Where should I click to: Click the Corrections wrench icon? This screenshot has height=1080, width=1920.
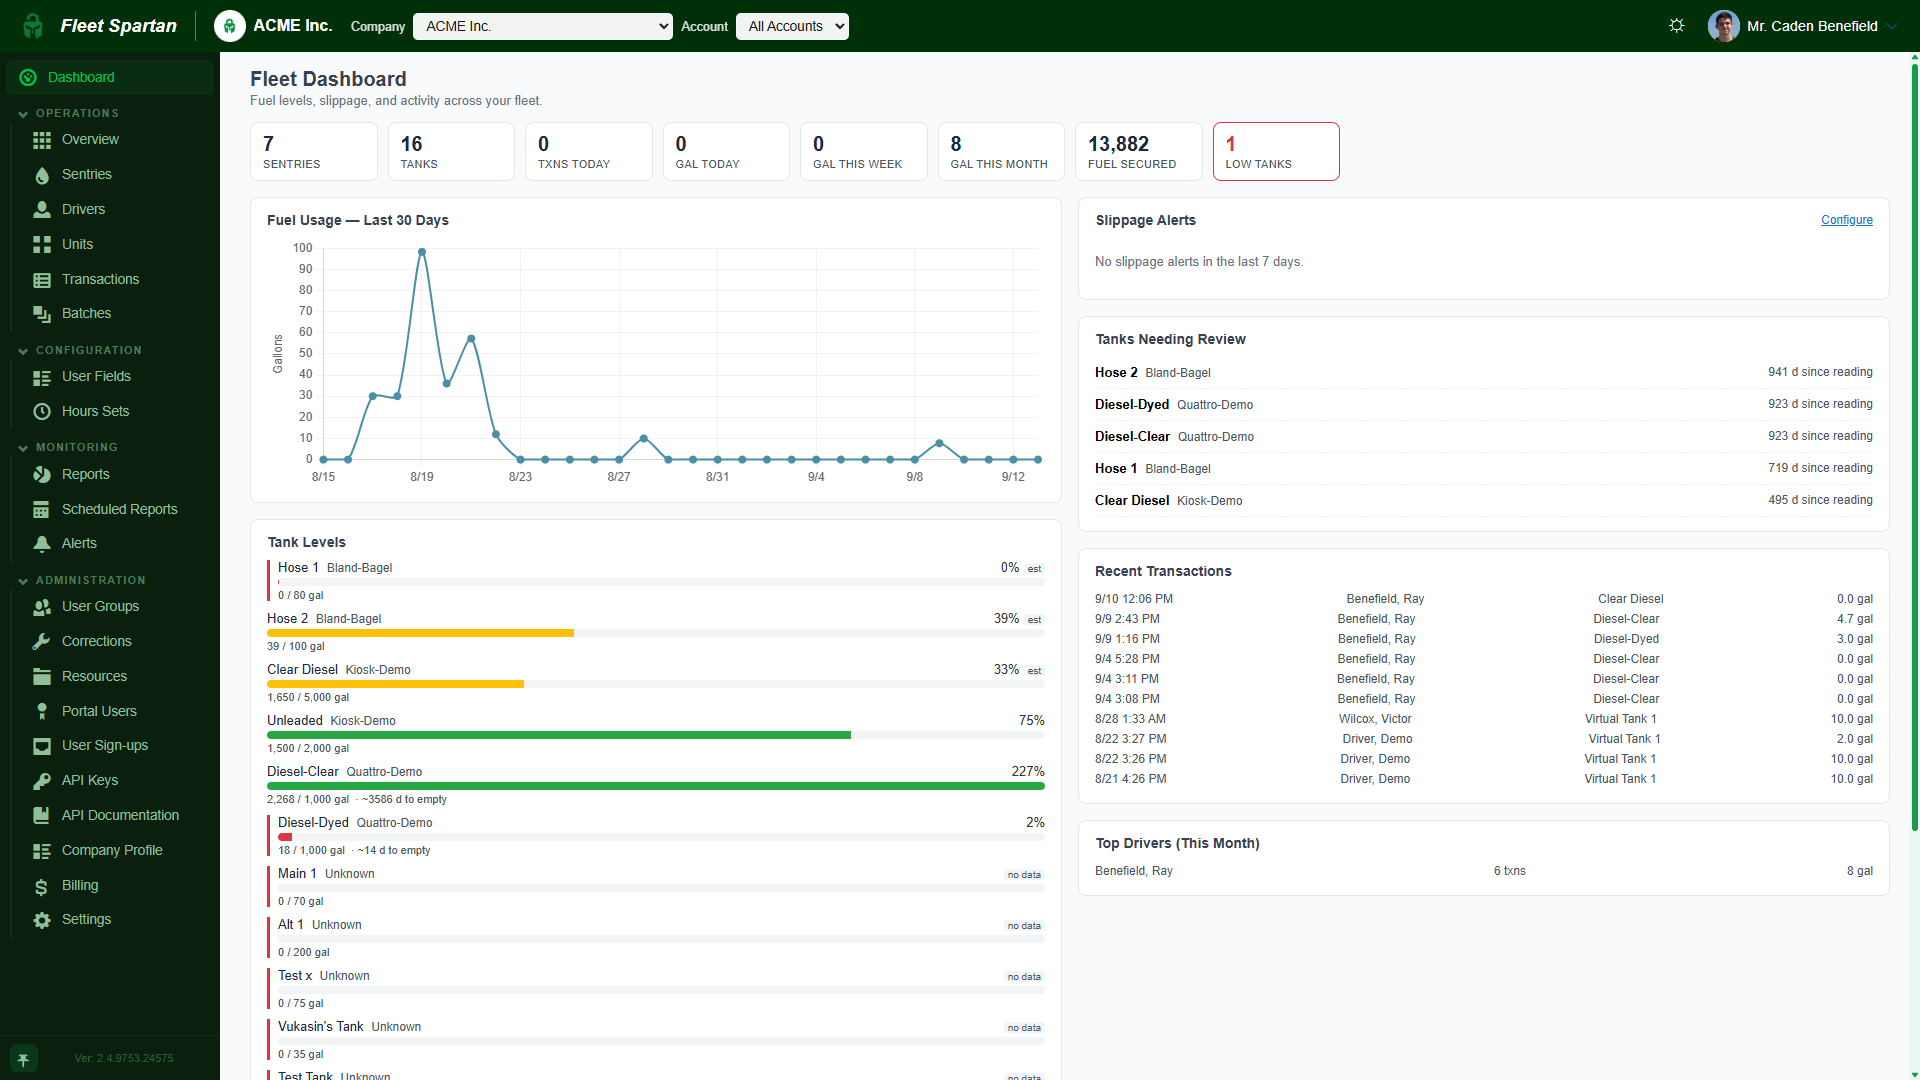pyautogui.click(x=42, y=642)
